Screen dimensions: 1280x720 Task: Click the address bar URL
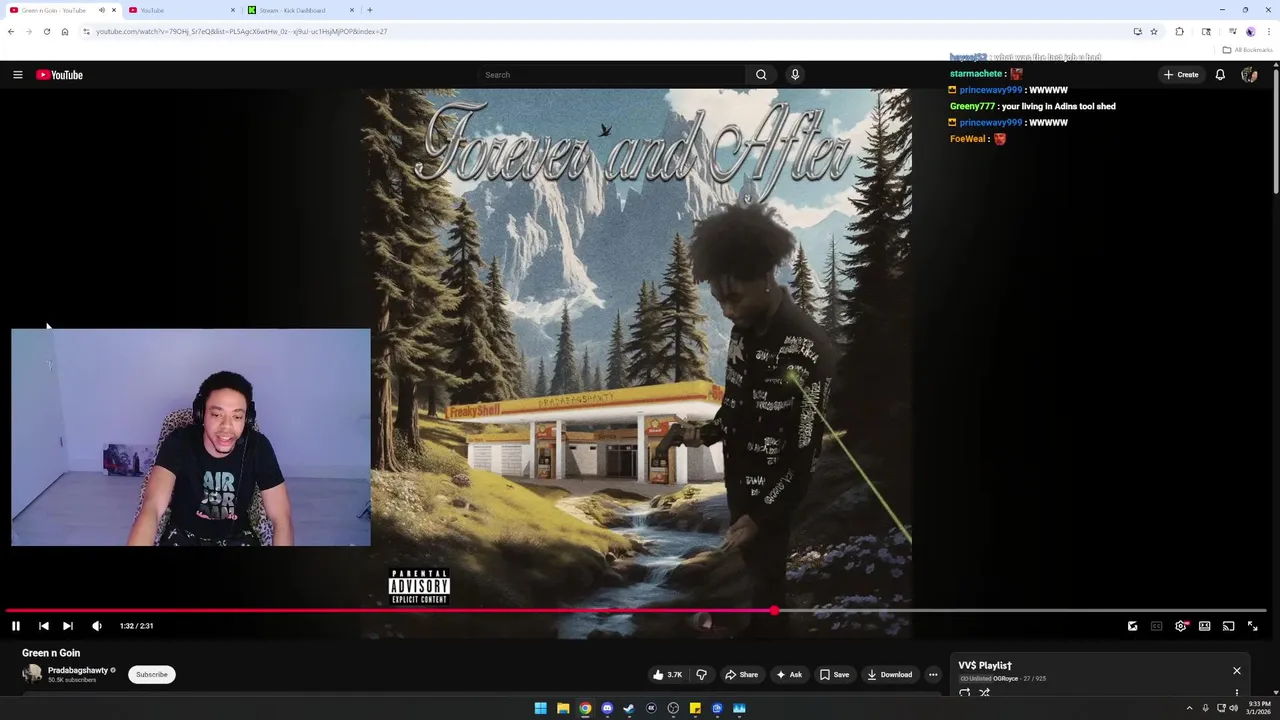tap(241, 31)
